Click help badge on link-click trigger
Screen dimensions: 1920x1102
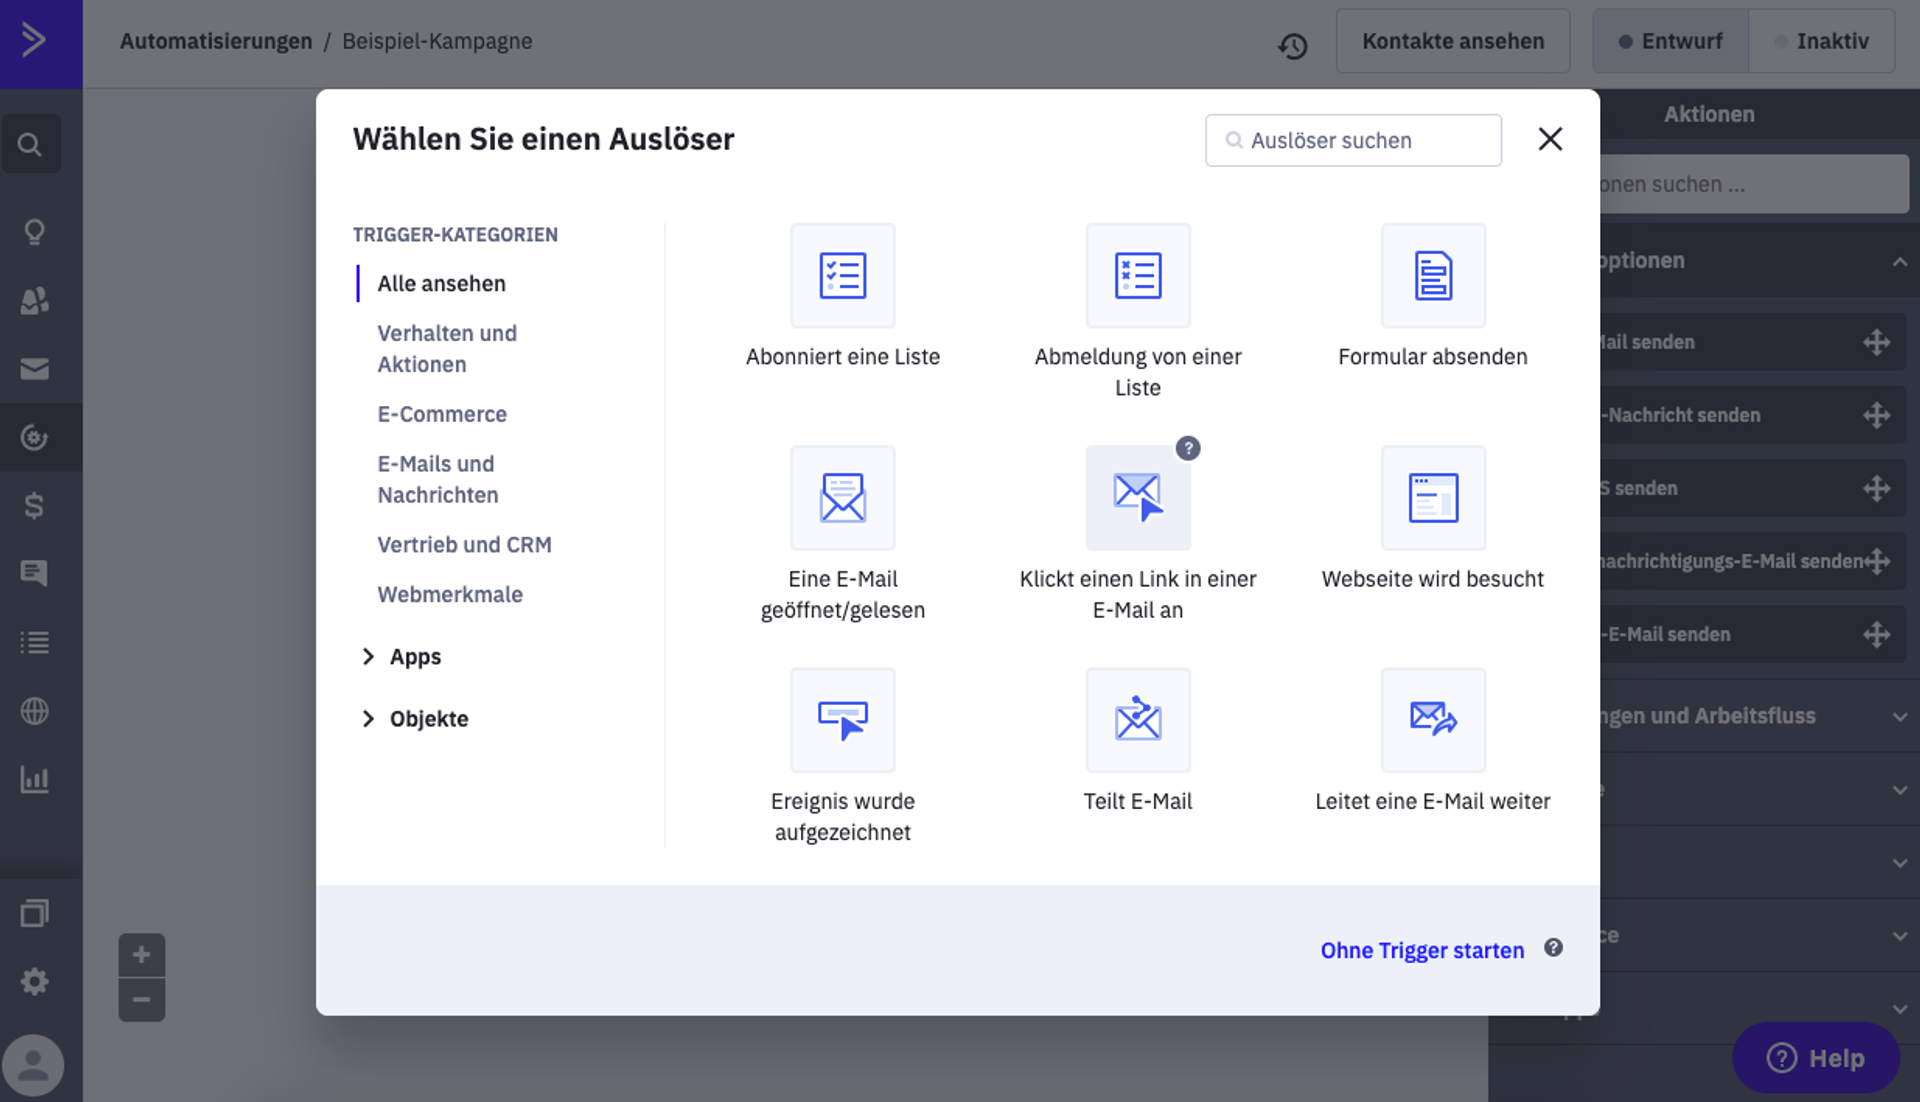pos(1187,448)
